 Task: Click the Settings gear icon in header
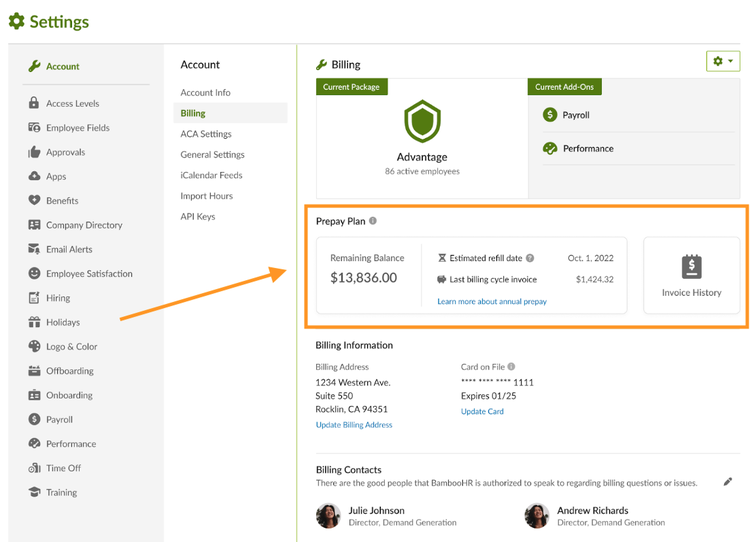click(17, 22)
